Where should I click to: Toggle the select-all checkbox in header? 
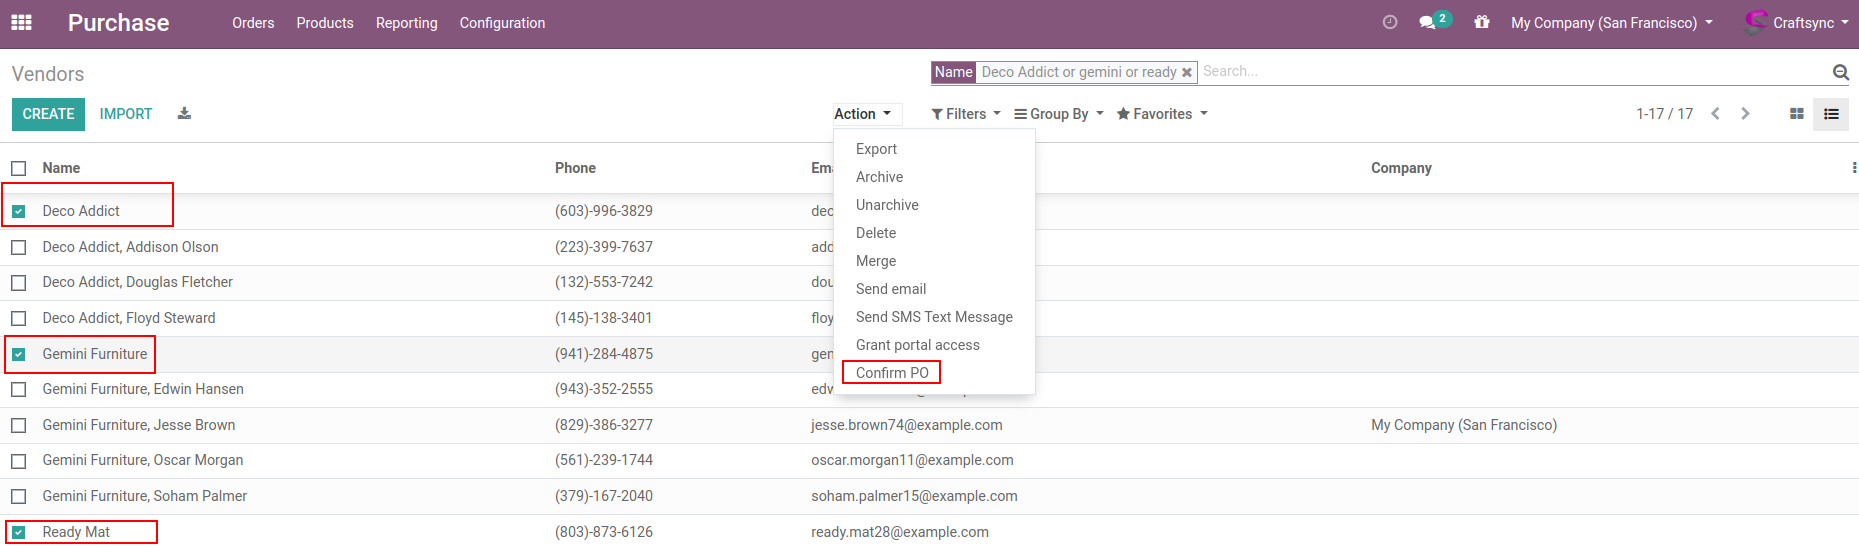tap(19, 168)
